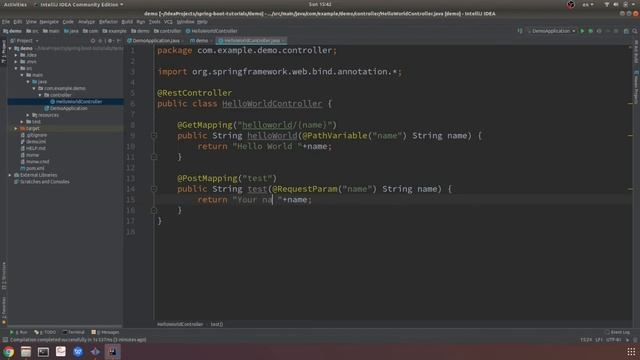Open the IntelliJ IDEA dock icon
Screen dimensions: 640x360
point(113,352)
